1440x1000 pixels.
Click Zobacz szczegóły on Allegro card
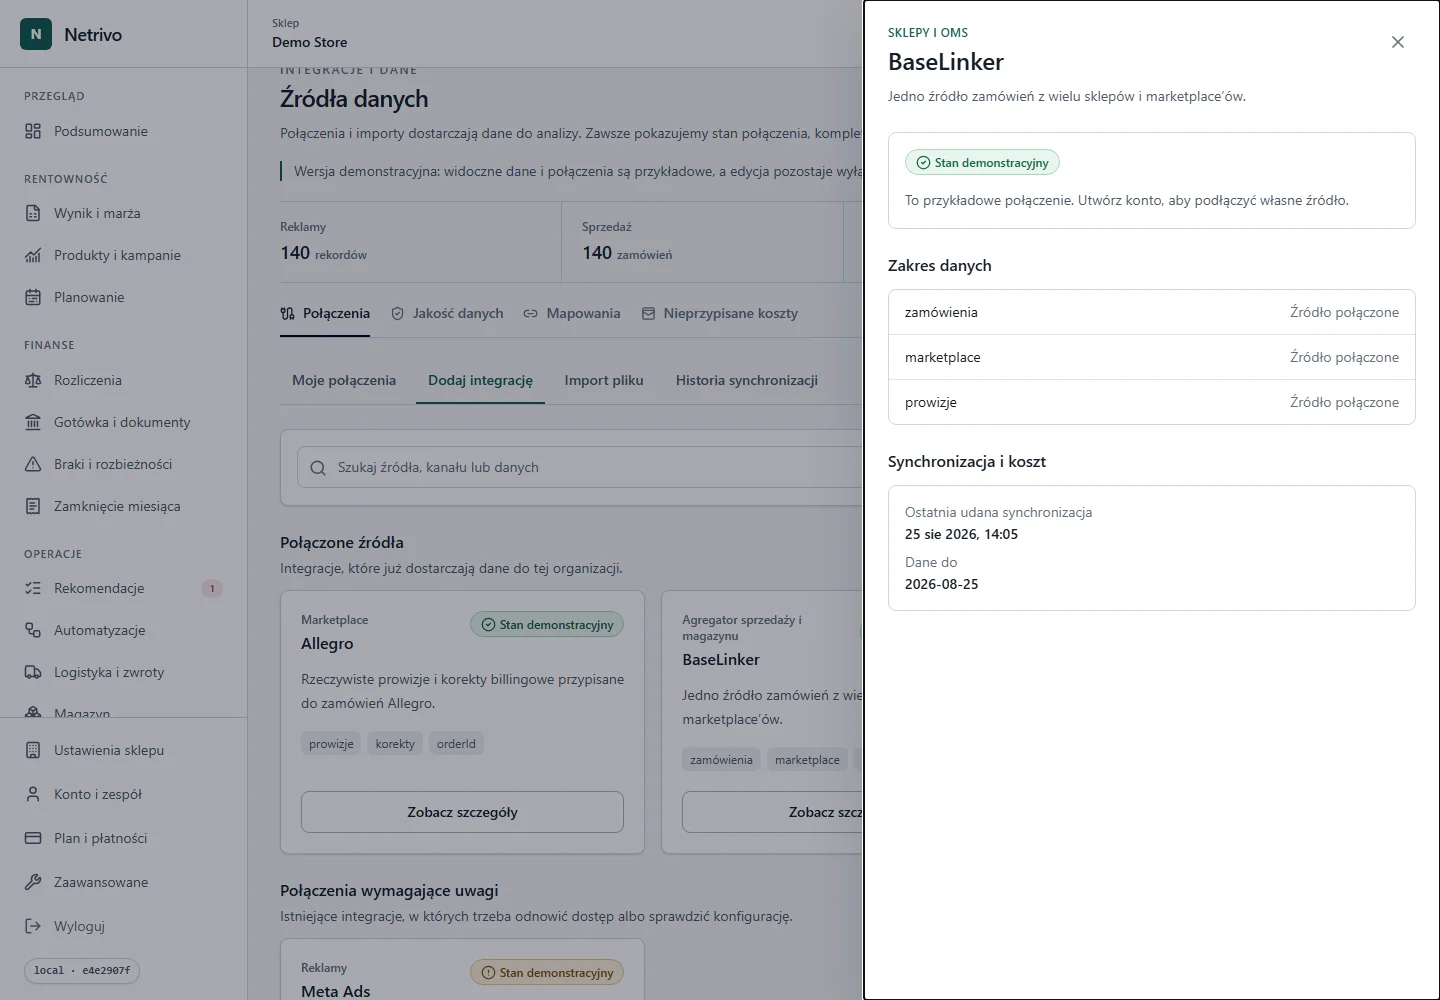click(462, 812)
